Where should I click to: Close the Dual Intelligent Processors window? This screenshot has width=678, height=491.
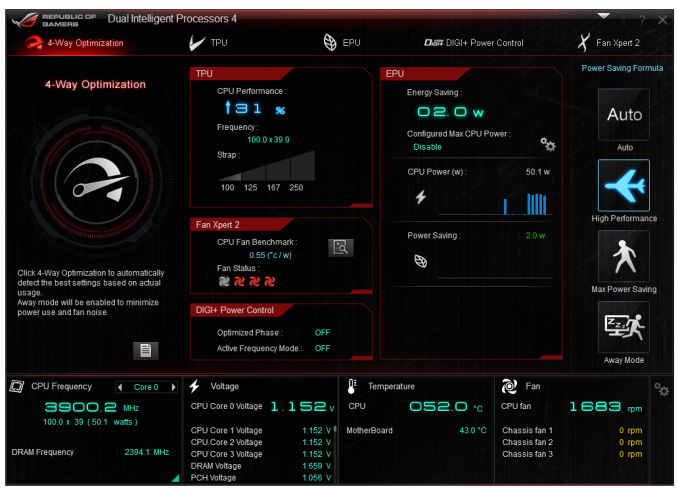pyautogui.click(x=662, y=19)
